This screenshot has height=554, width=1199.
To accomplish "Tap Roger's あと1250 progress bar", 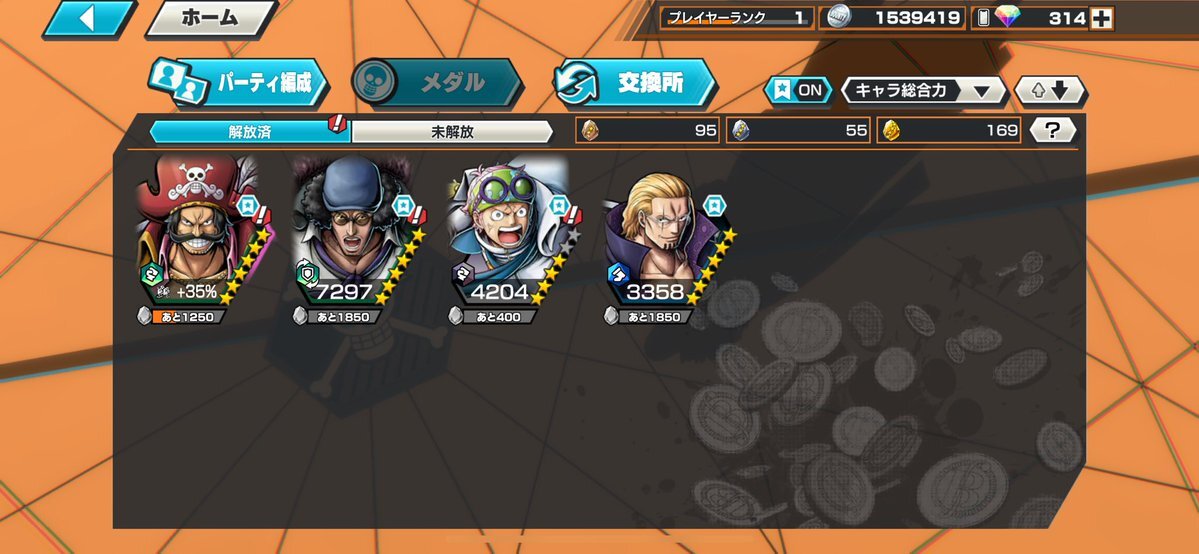I will pos(182,316).
